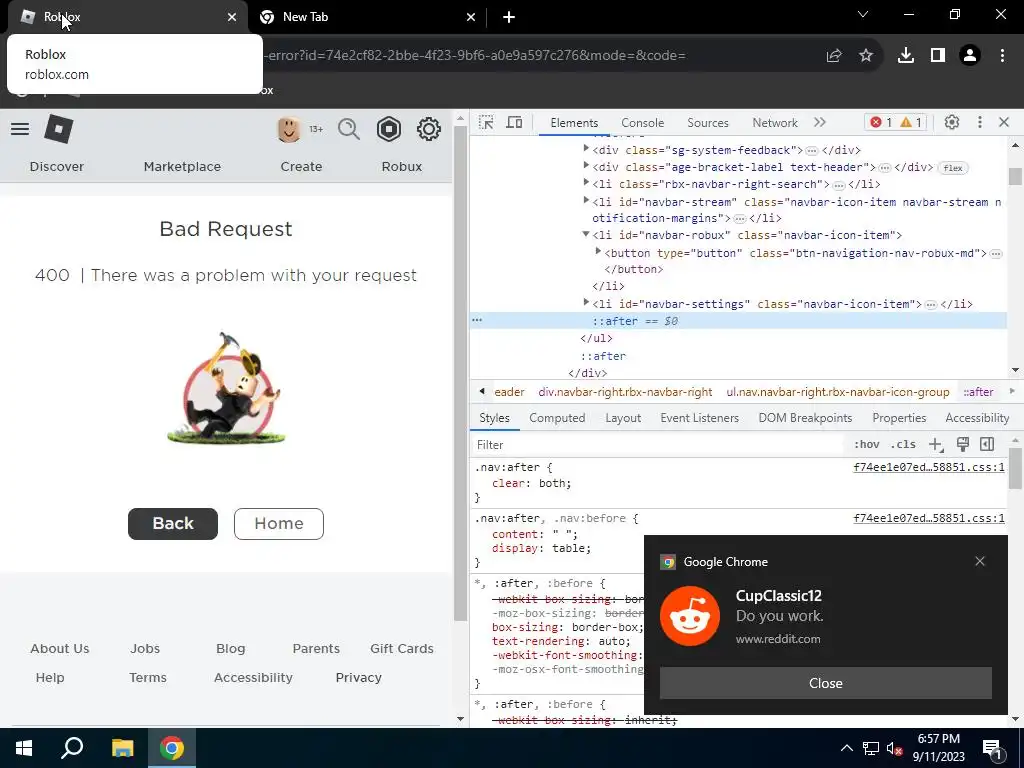Go to Marketplace in Roblox navigation
Viewport: 1024px width, 768px height.
coord(182,167)
